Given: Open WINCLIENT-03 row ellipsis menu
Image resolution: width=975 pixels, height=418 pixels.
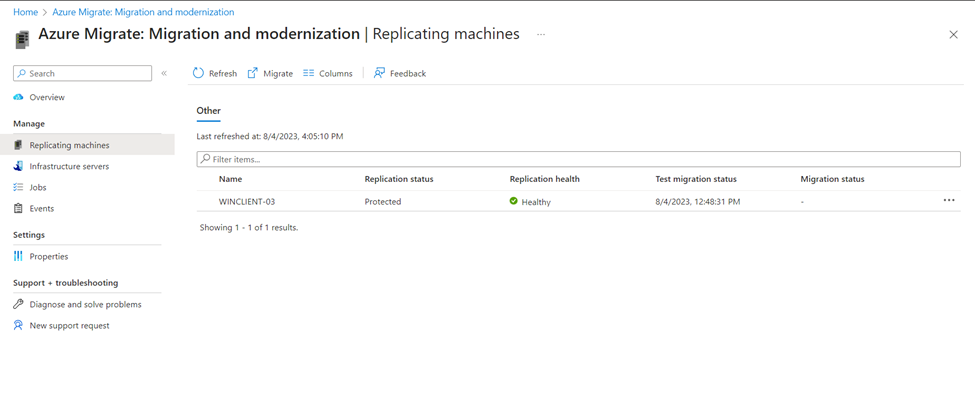Looking at the screenshot, I should click(x=949, y=200).
